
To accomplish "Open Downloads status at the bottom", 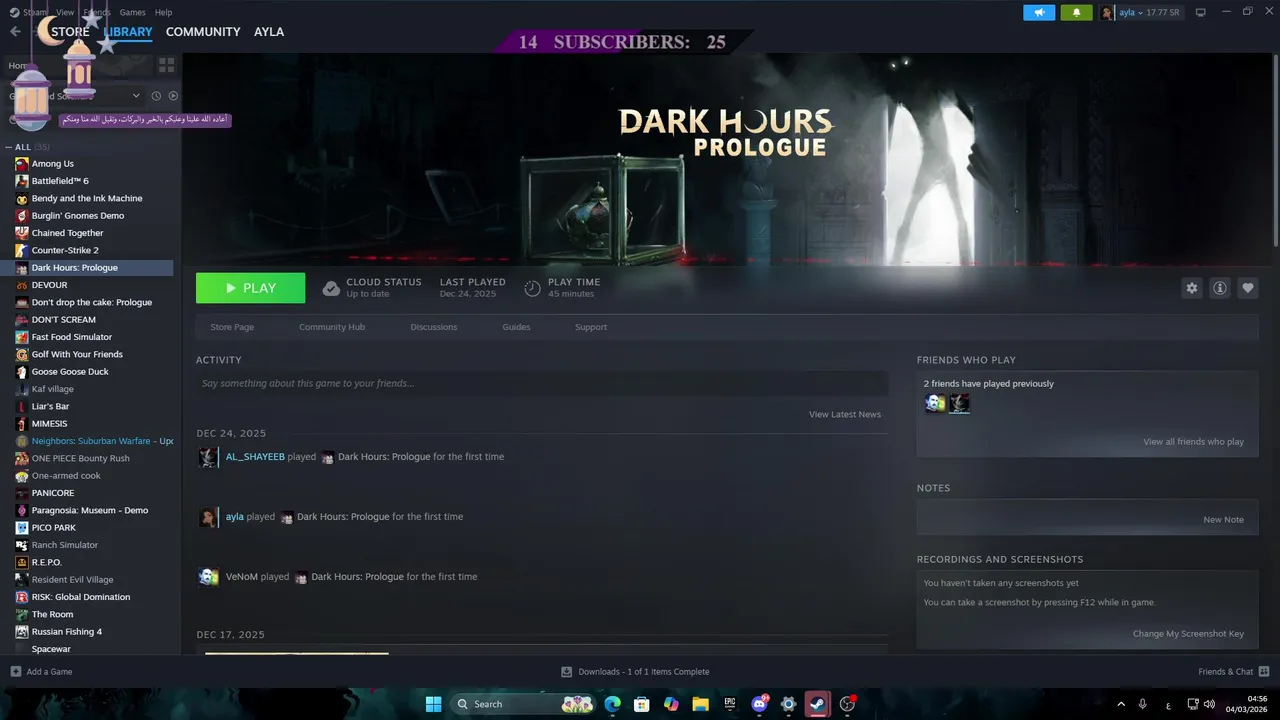I will click(635, 672).
